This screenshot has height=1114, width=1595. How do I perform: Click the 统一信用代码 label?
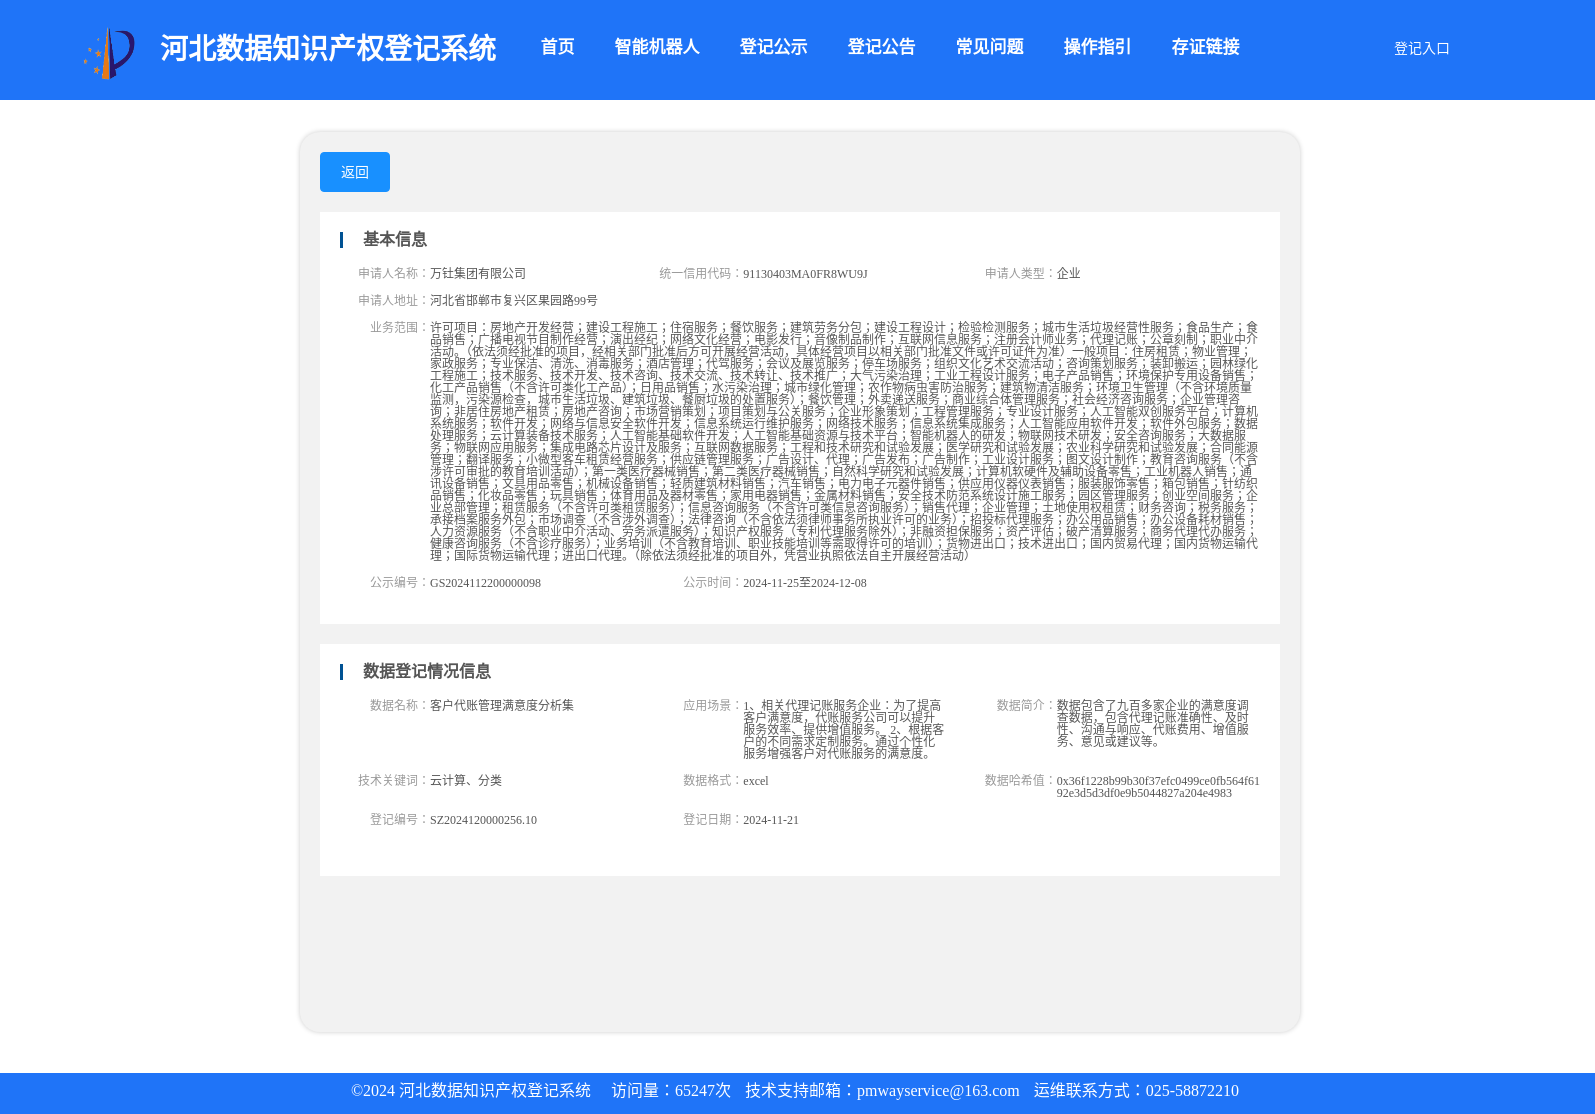coord(700,273)
